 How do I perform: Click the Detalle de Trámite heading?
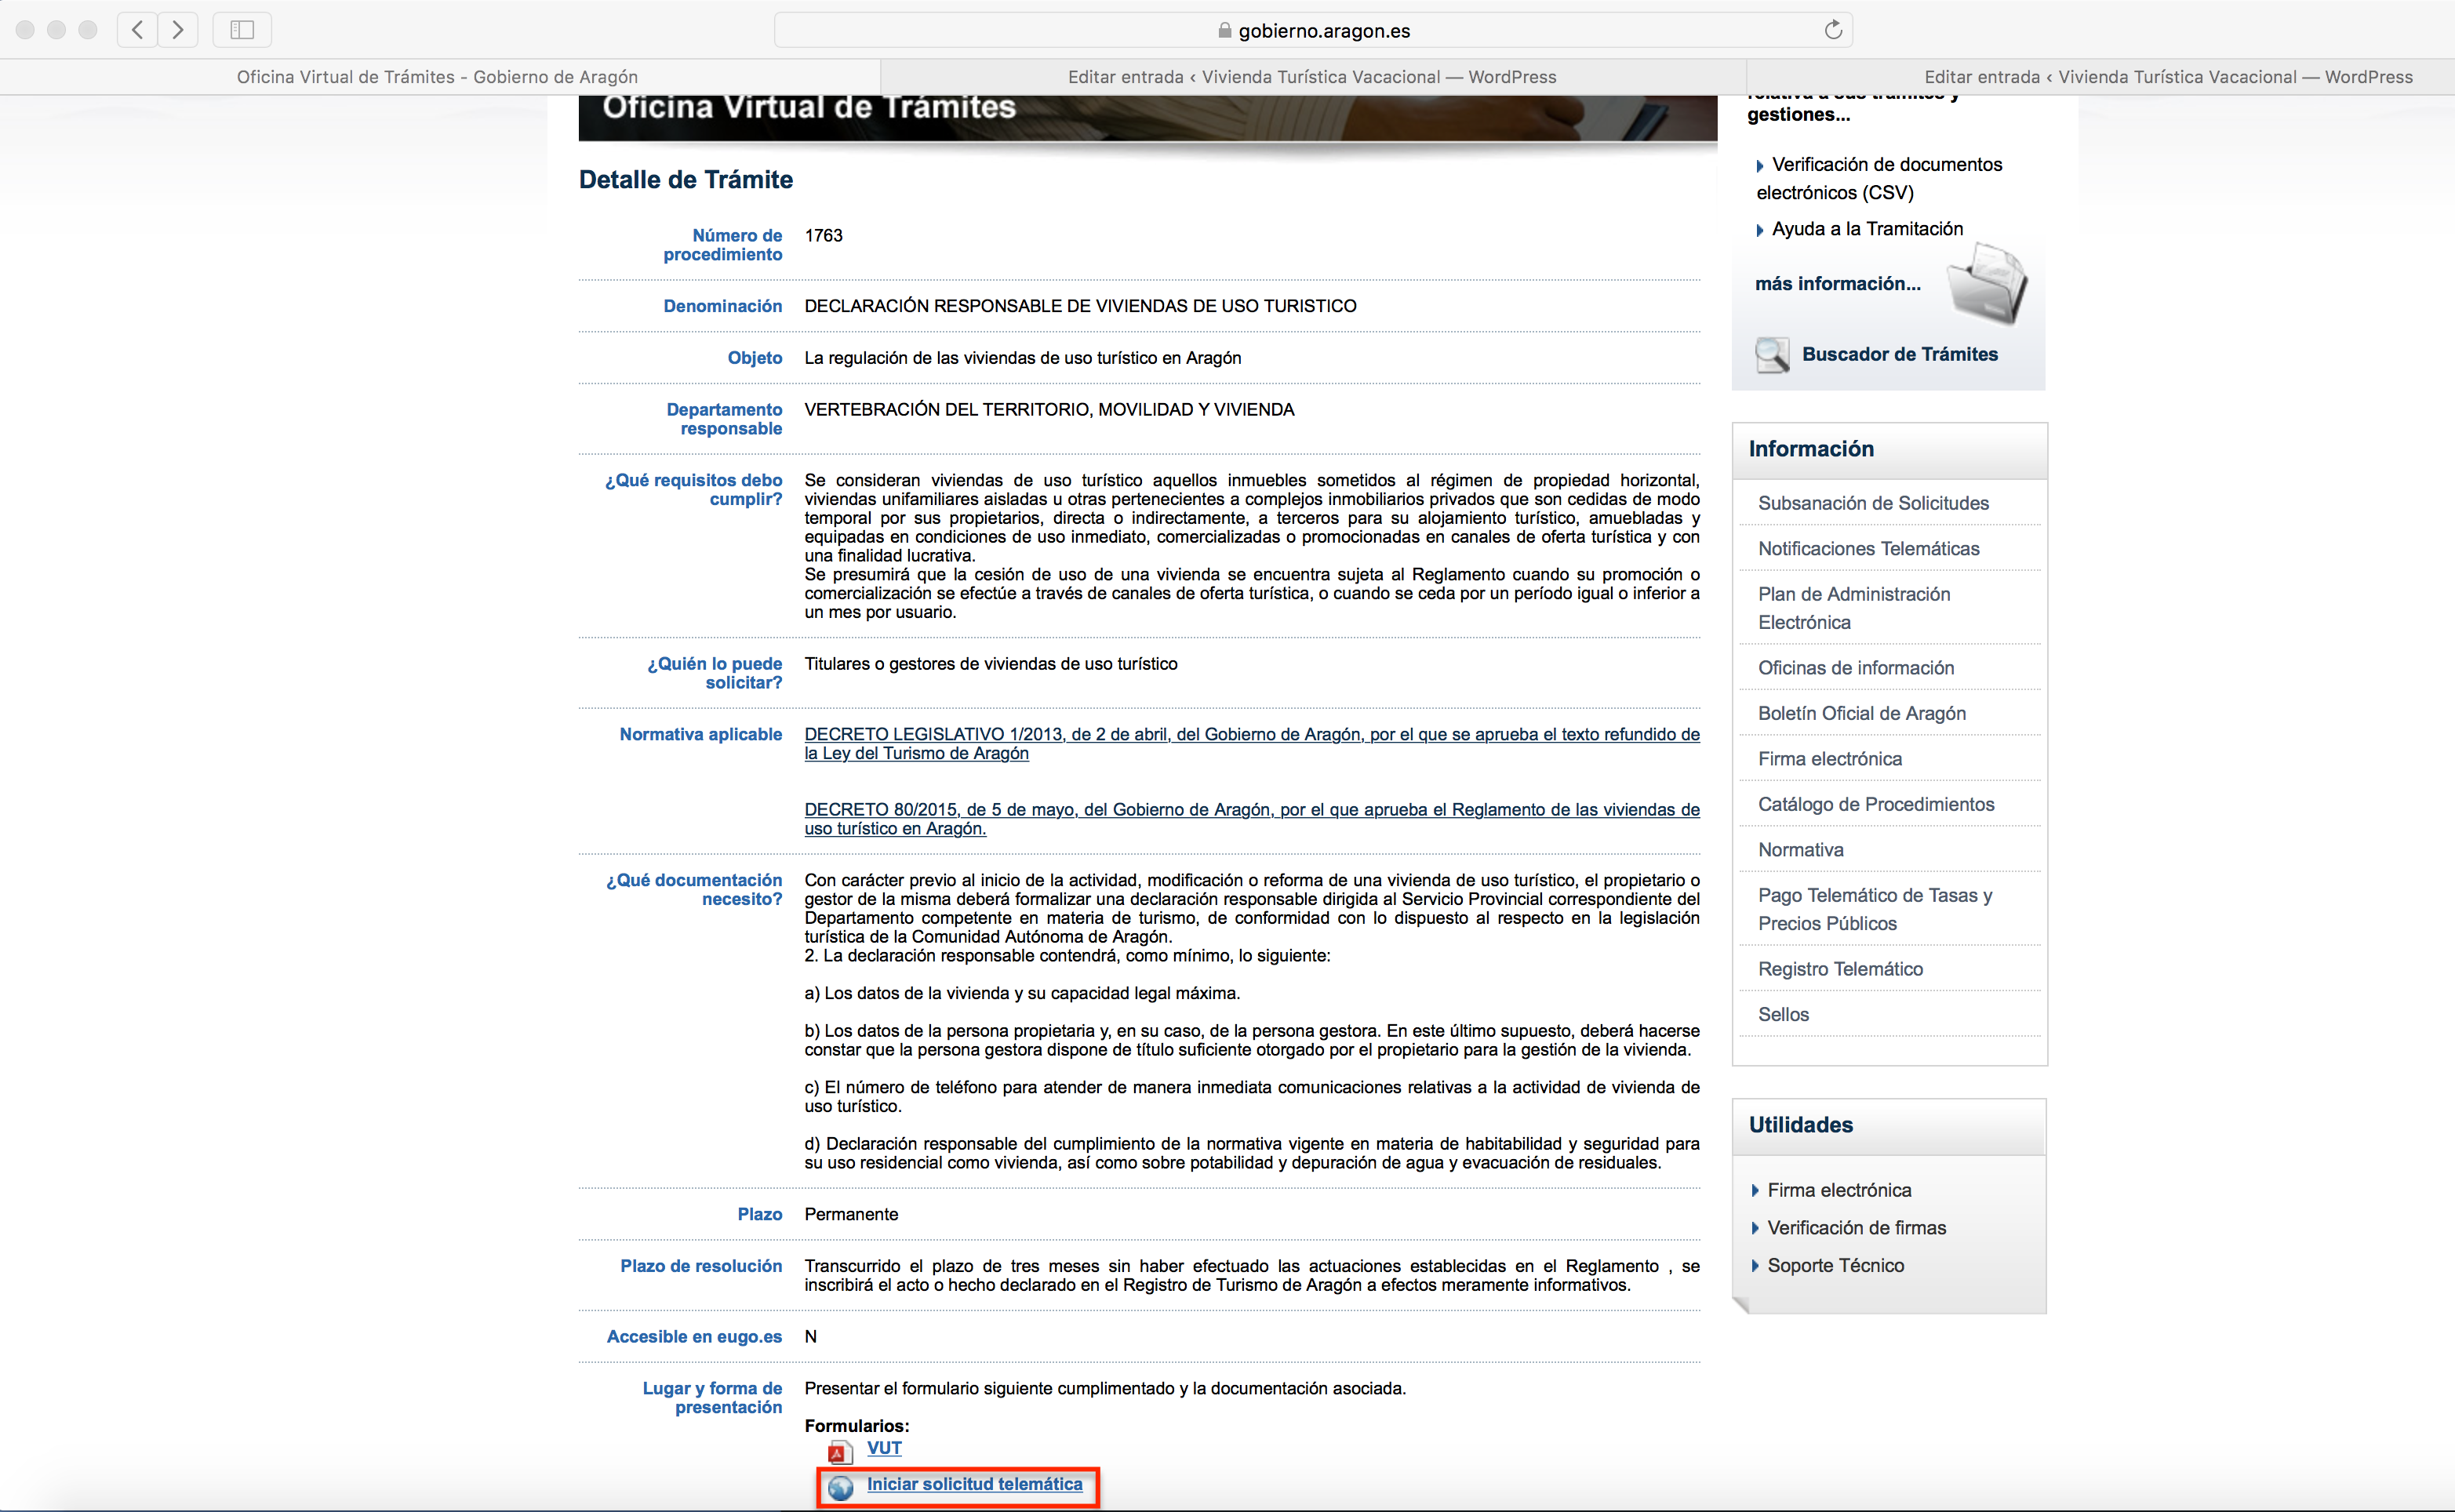(685, 179)
